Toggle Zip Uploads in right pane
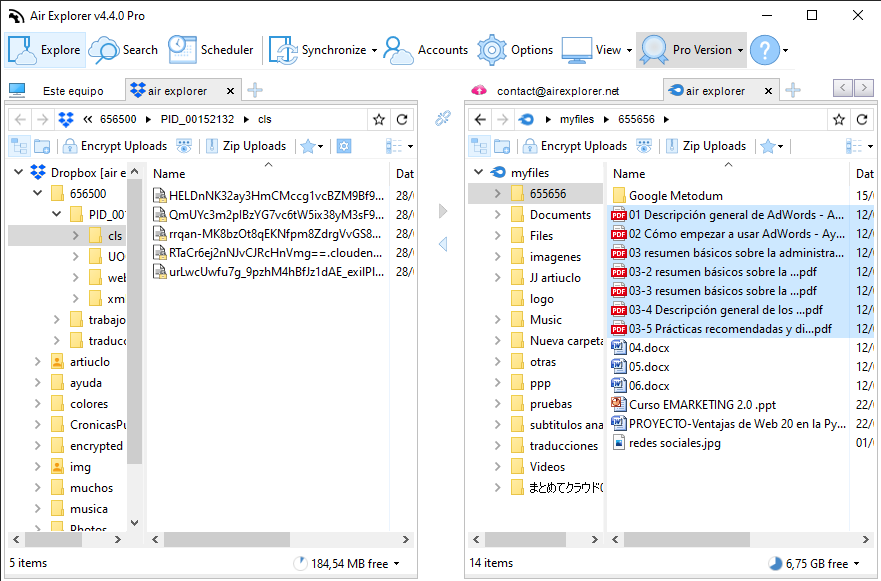This screenshot has width=881, height=581. [x=706, y=146]
